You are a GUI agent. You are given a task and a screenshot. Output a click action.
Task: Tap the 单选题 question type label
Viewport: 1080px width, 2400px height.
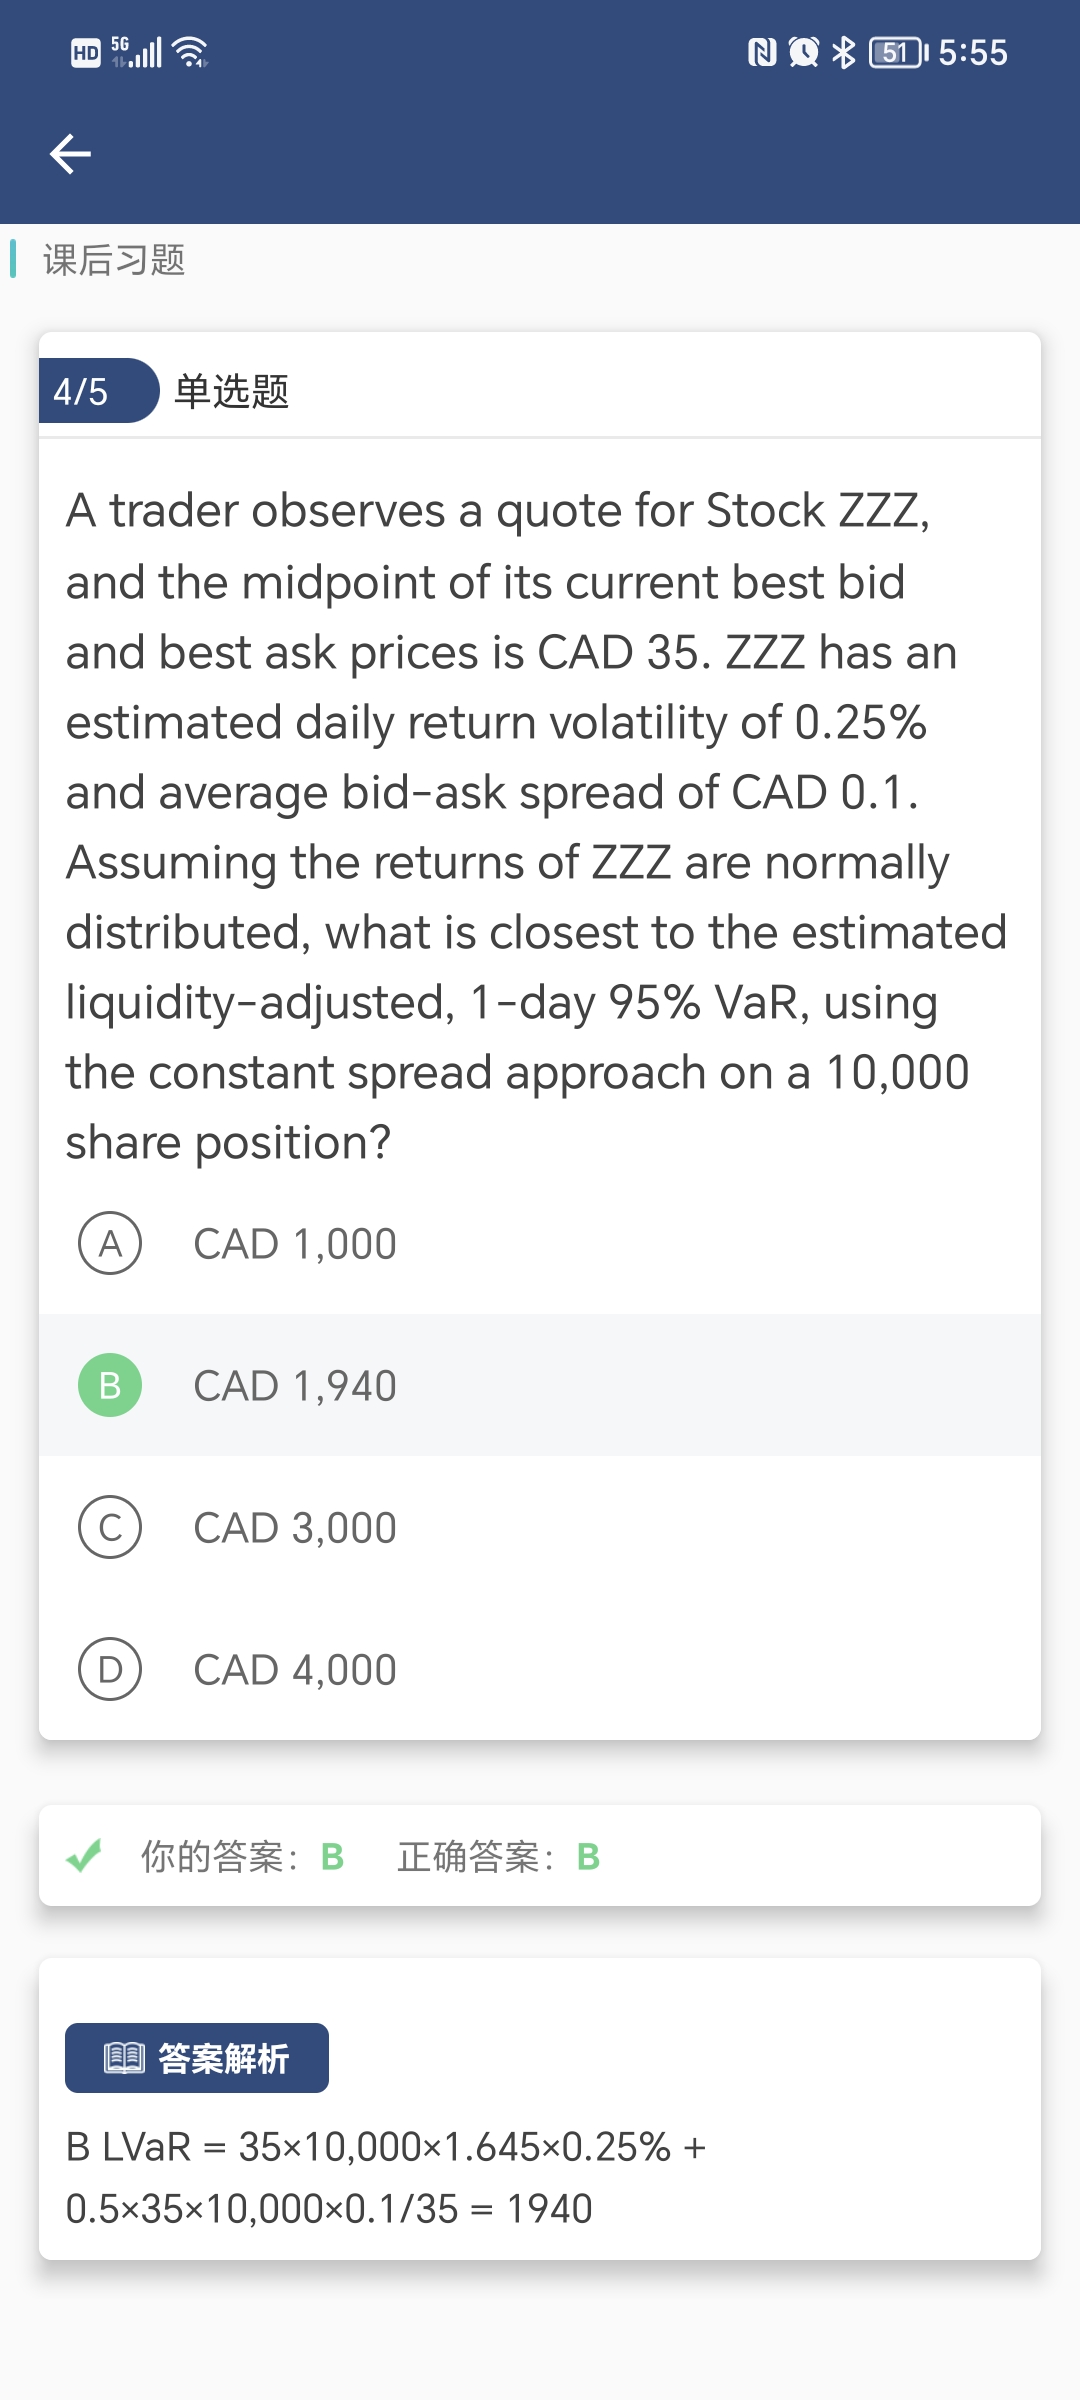coord(232,391)
